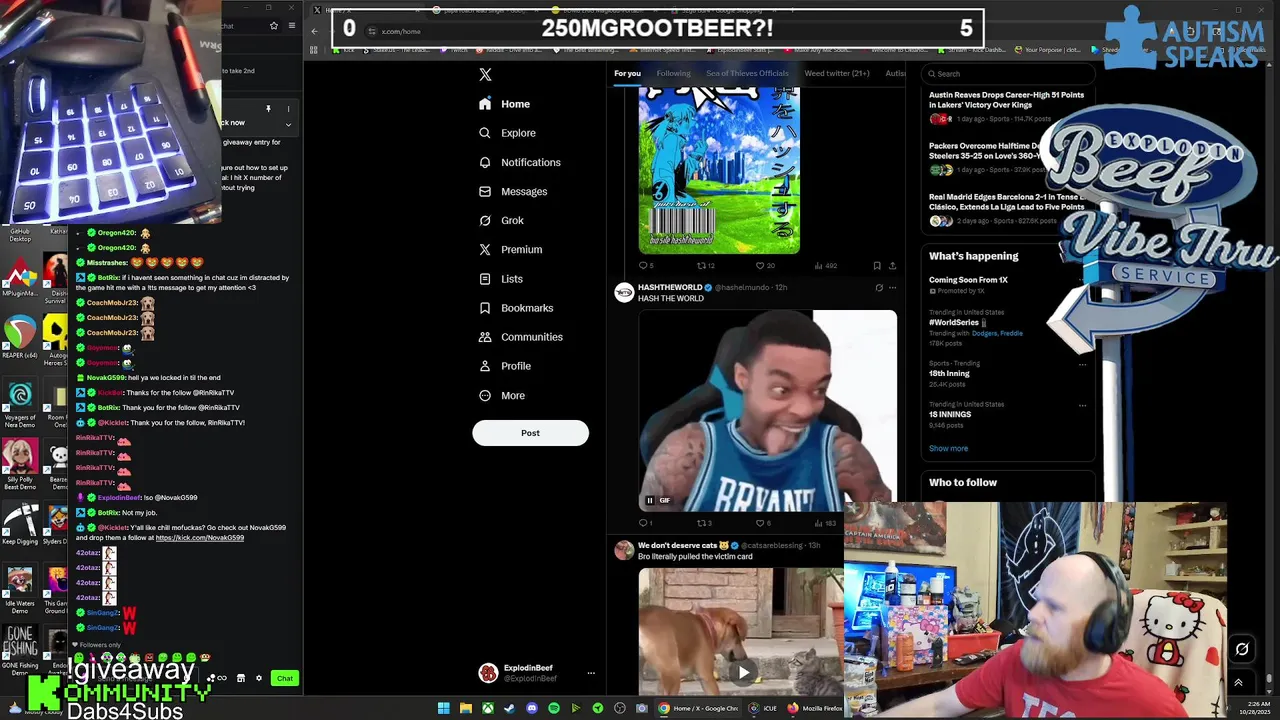Select the For you timeline tab
This screenshot has height=720, width=1280.
coord(627,73)
